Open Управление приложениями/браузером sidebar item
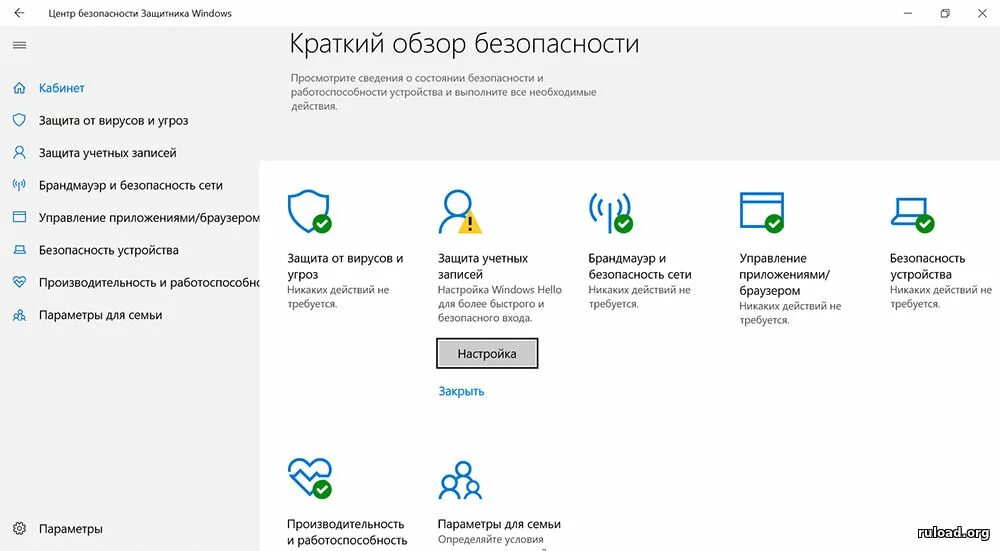 click(149, 217)
